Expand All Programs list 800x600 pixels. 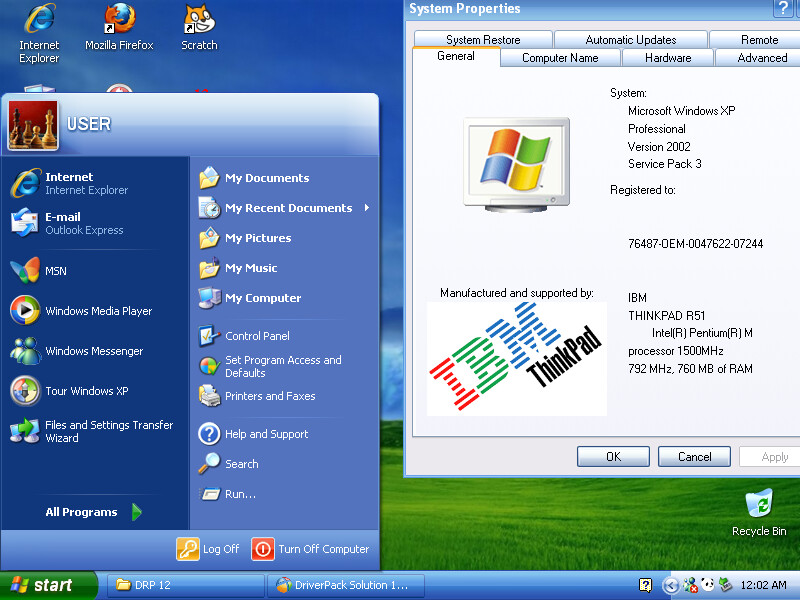pyautogui.click(x=95, y=512)
